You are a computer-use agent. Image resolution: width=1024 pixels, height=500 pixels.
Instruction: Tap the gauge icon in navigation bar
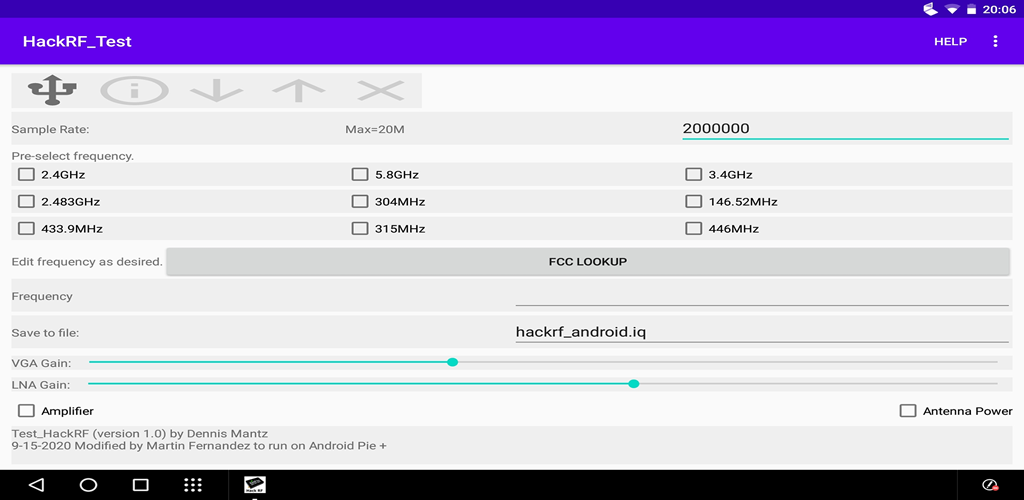pyautogui.click(x=990, y=484)
